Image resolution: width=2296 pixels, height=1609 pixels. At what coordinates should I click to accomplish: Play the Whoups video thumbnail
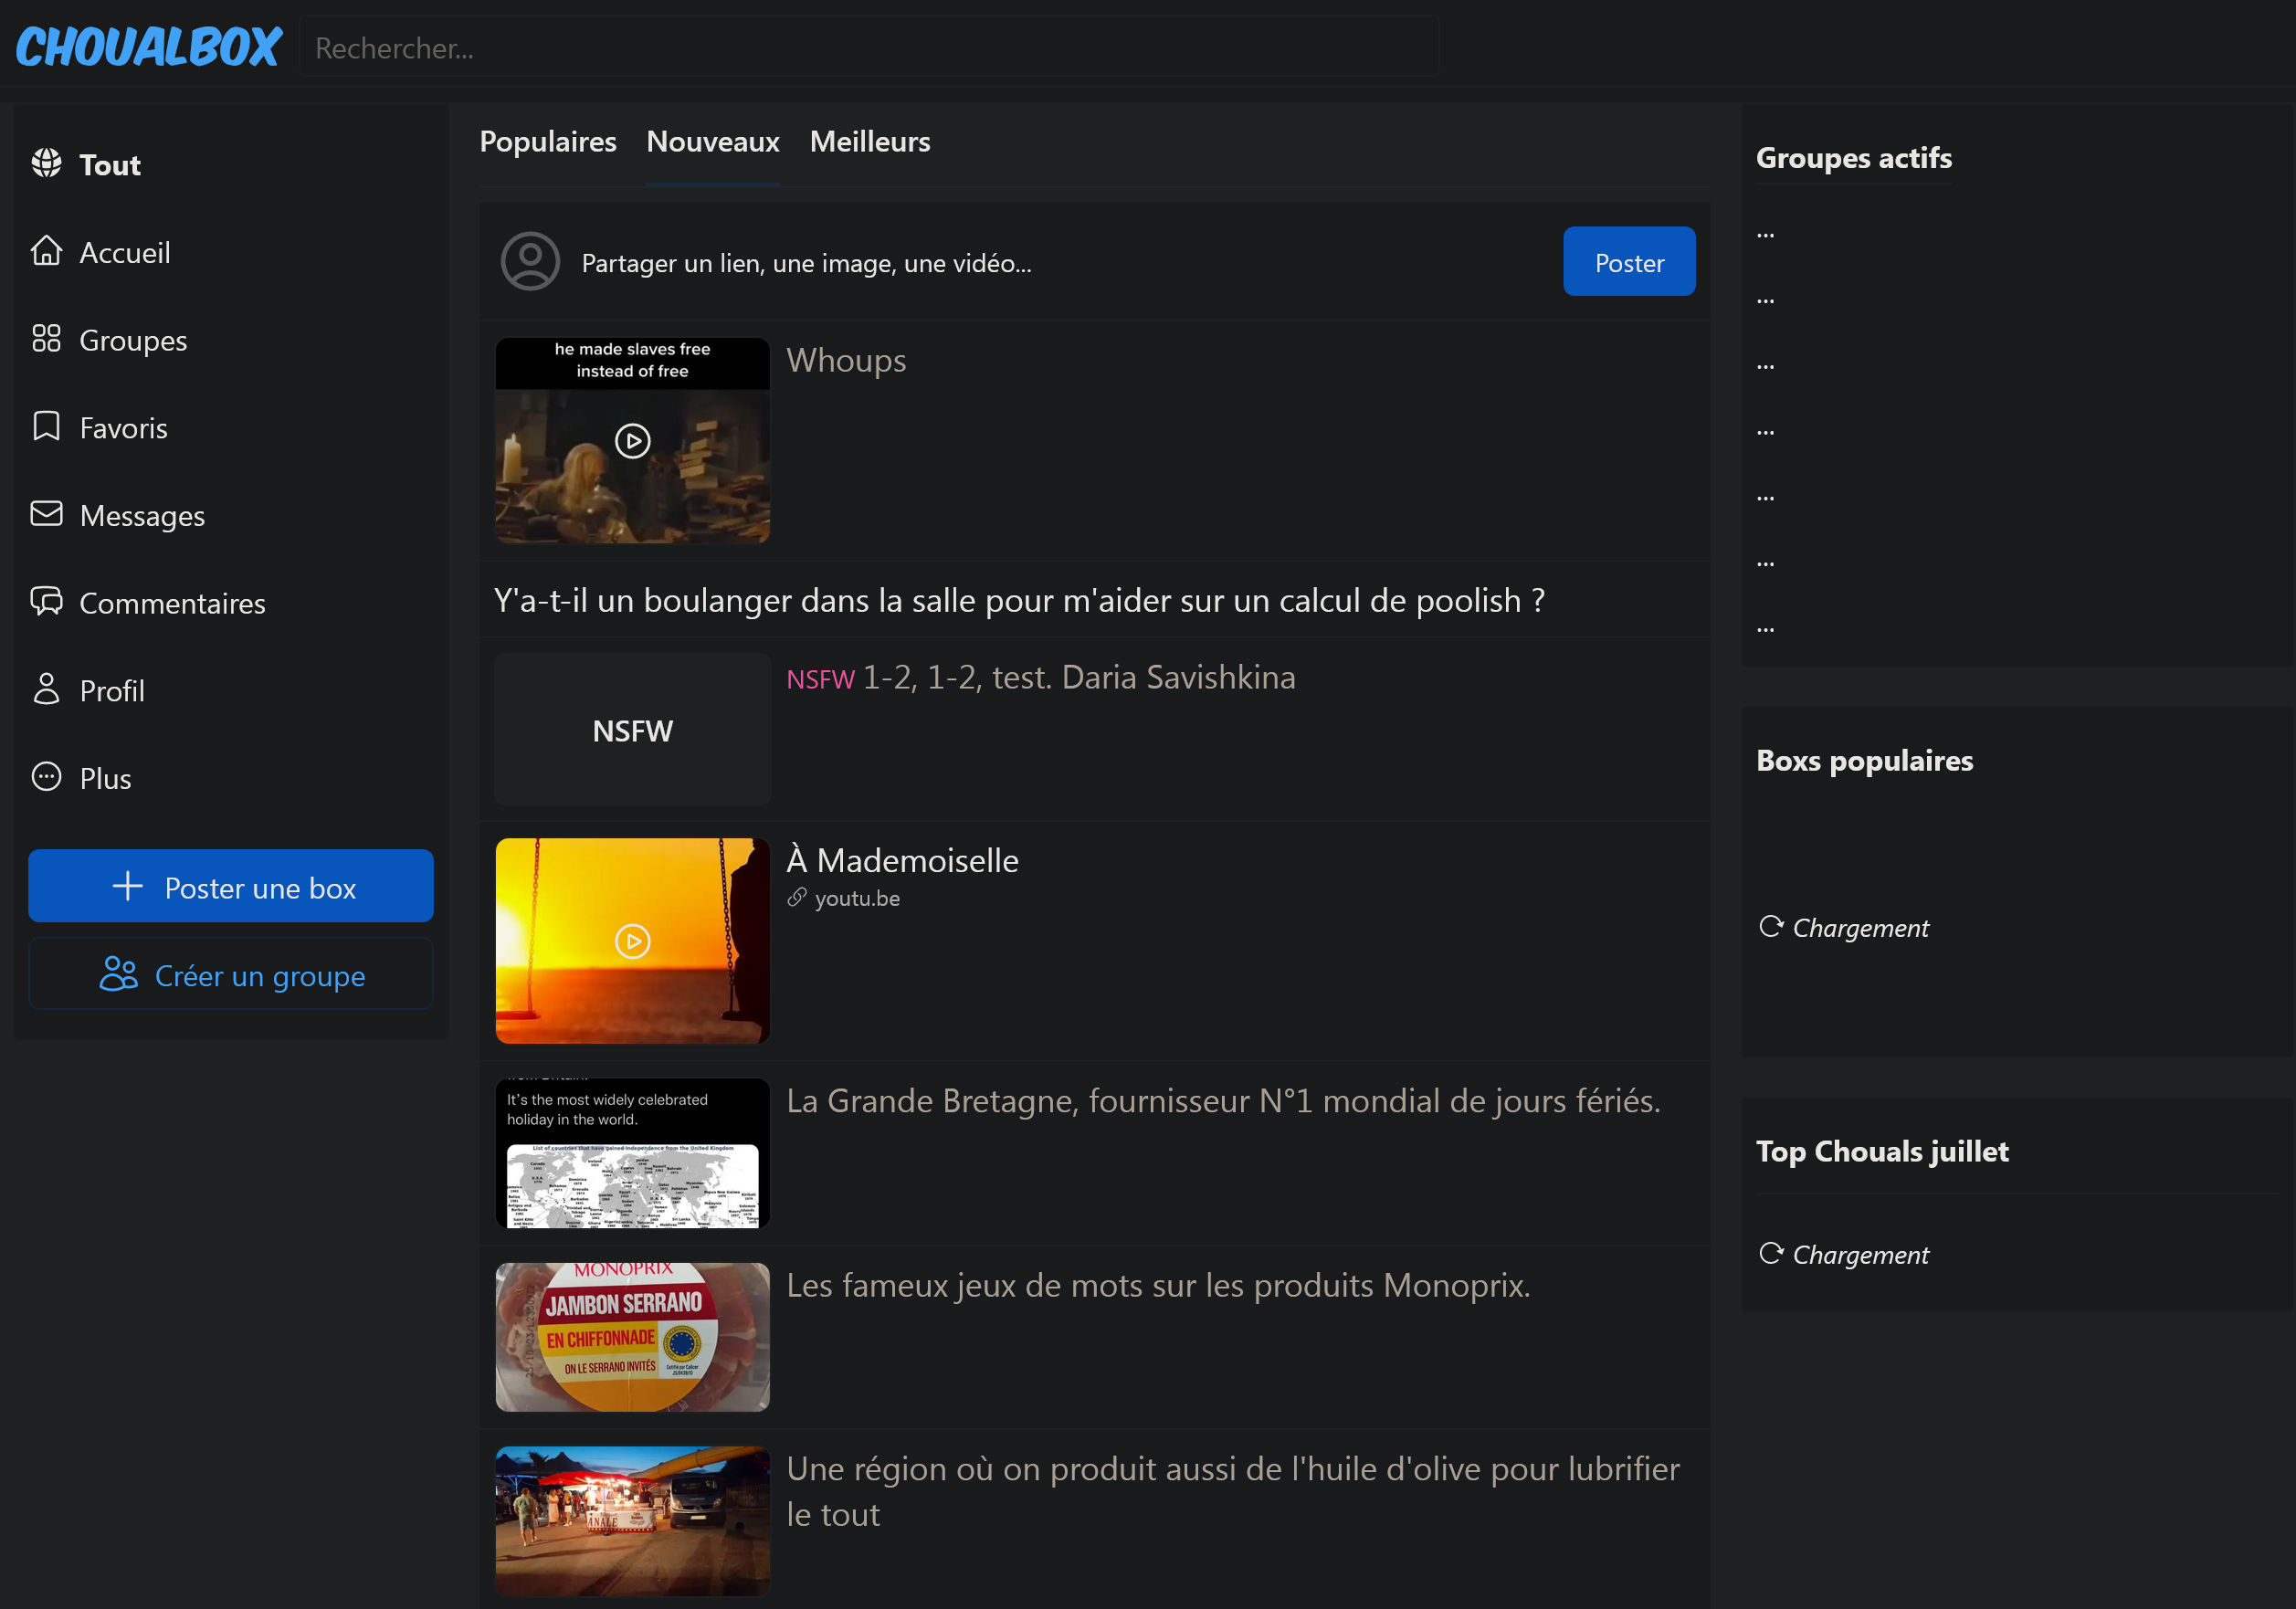(x=632, y=441)
